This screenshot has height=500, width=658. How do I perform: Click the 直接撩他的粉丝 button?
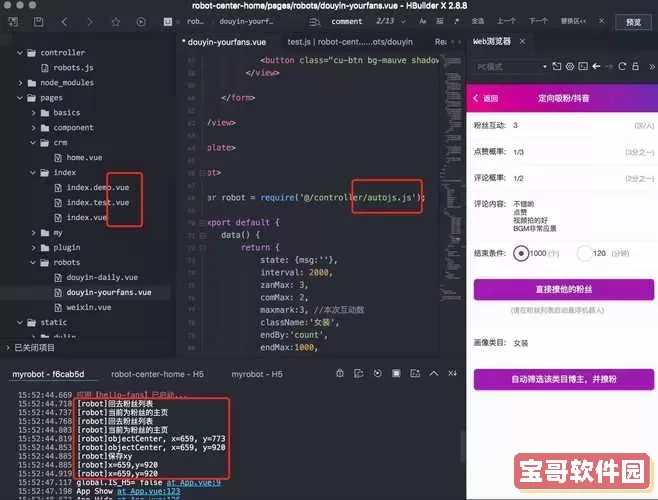(x=564, y=290)
